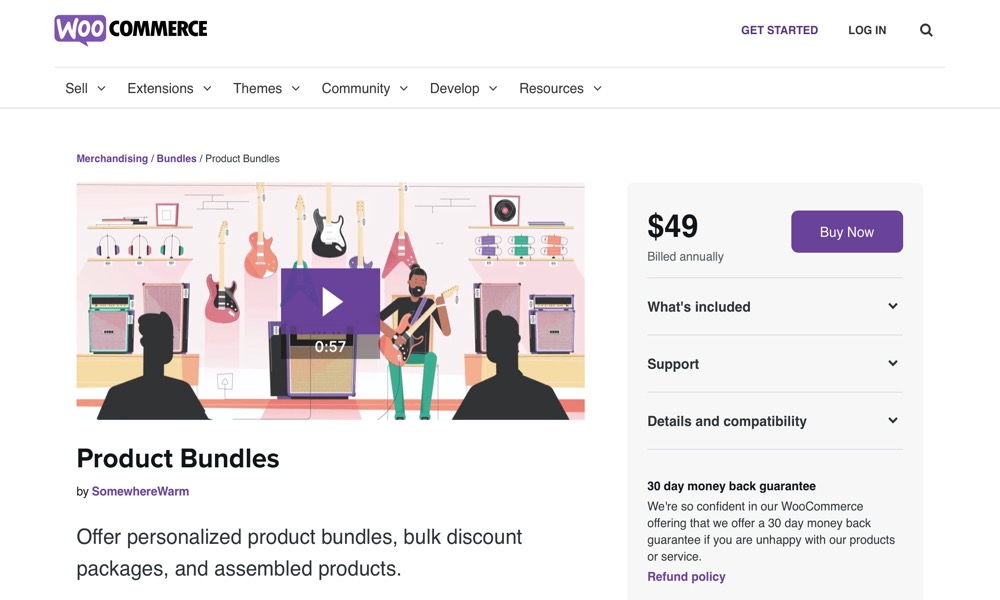Viewport: 1000px width, 600px height.
Task: Open the Develop dropdown menu
Action: tap(463, 89)
